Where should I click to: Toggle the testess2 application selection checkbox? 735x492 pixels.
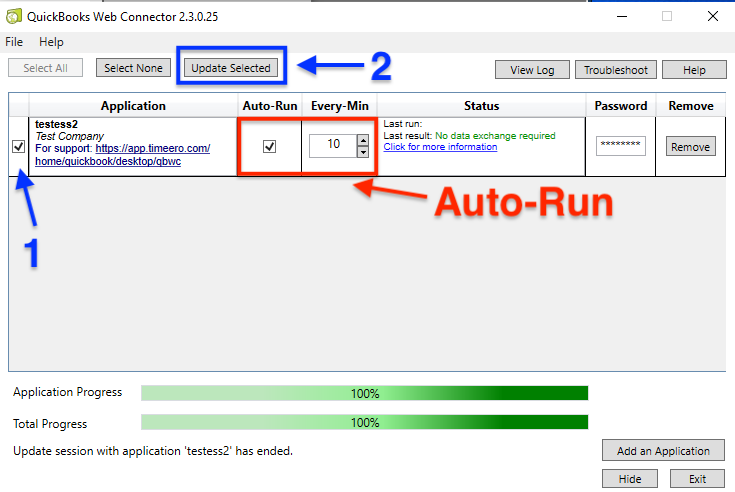[18, 146]
